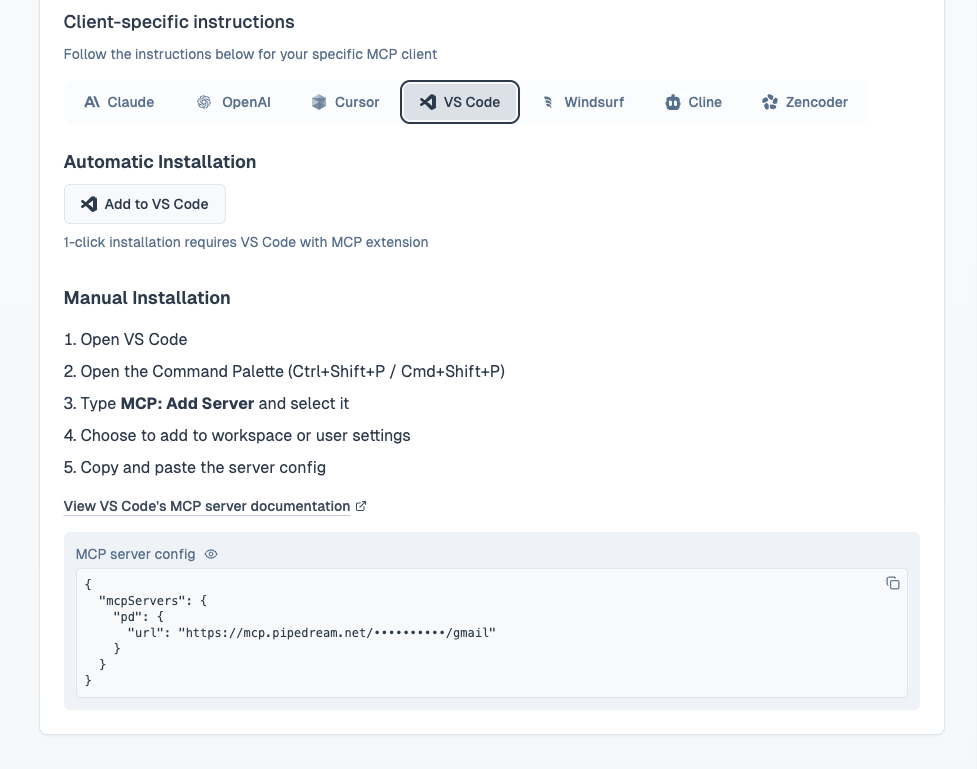Switch to the Cline client tab

tap(693, 102)
